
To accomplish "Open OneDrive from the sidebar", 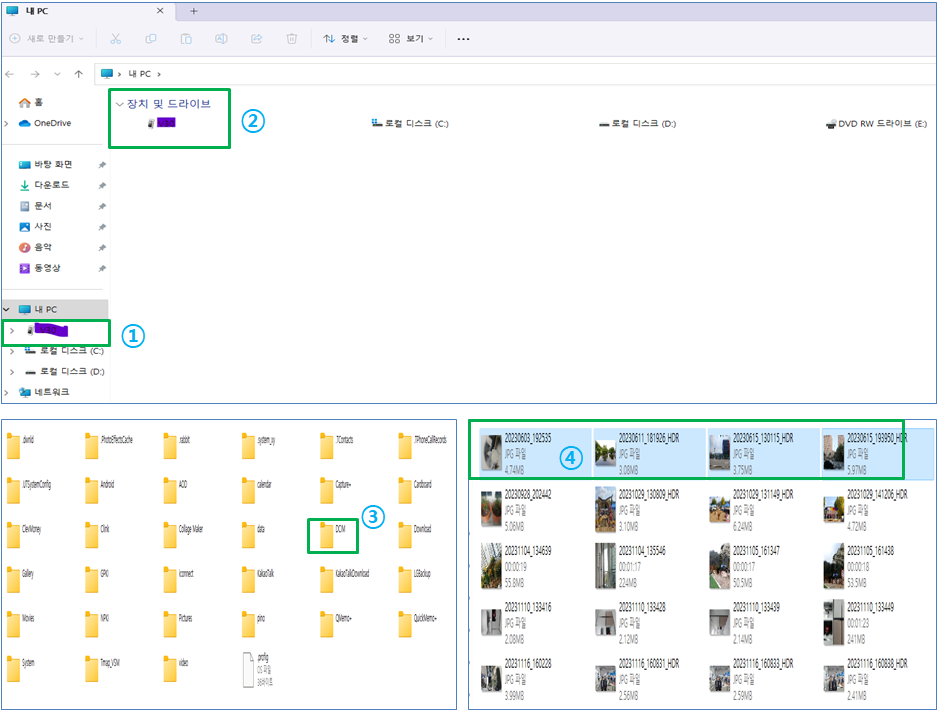I will [48, 123].
